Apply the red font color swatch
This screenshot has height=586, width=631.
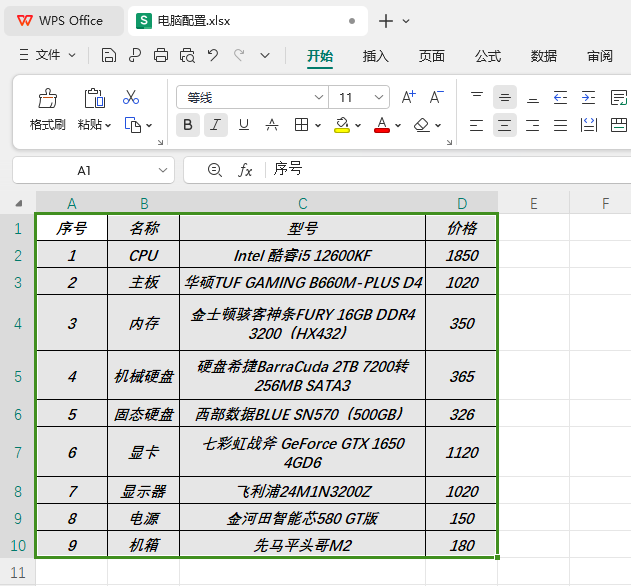tap(382, 125)
